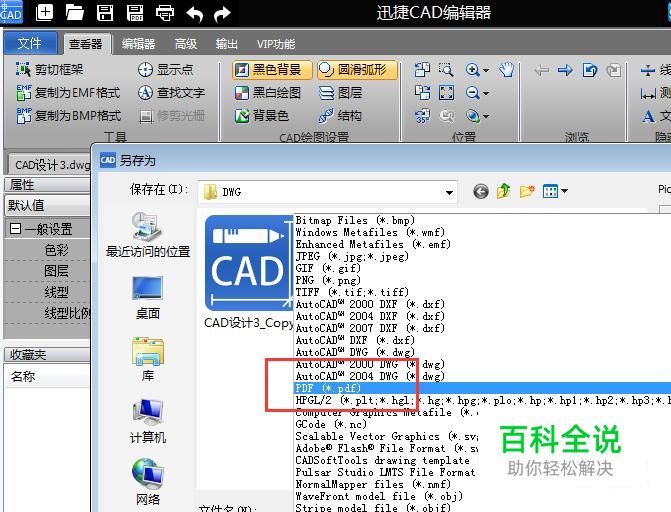Click the Save as PDF icon

coord(135,12)
